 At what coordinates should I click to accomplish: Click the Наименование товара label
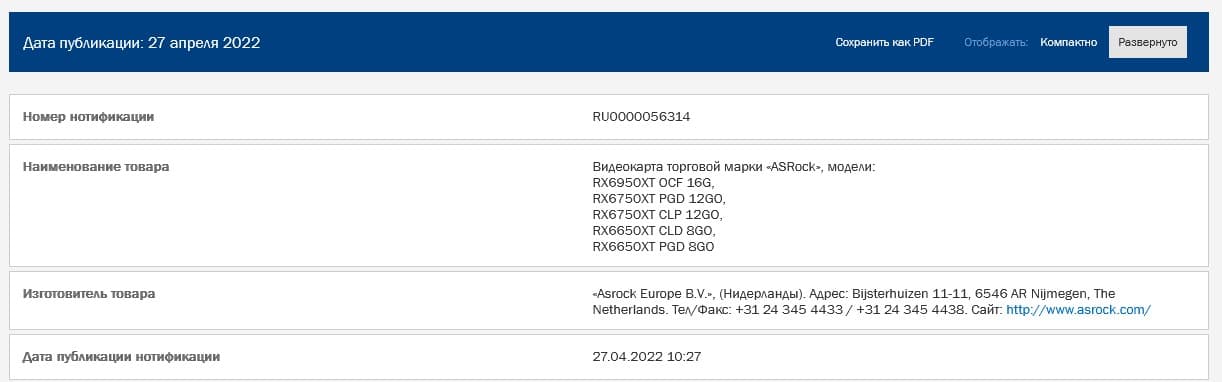coord(96,166)
